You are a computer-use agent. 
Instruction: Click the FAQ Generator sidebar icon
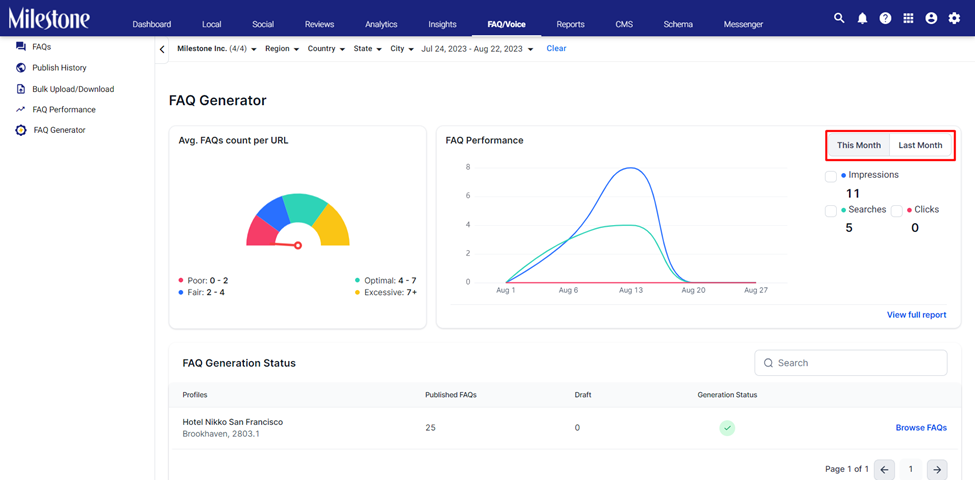pos(21,131)
